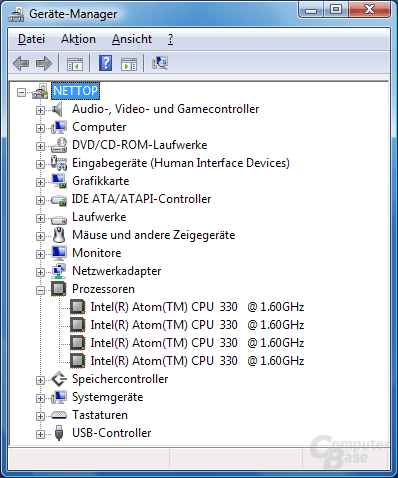Image resolution: width=398 pixels, height=478 pixels.
Task: Expand the Laufwerke node
Action: pos(40,218)
